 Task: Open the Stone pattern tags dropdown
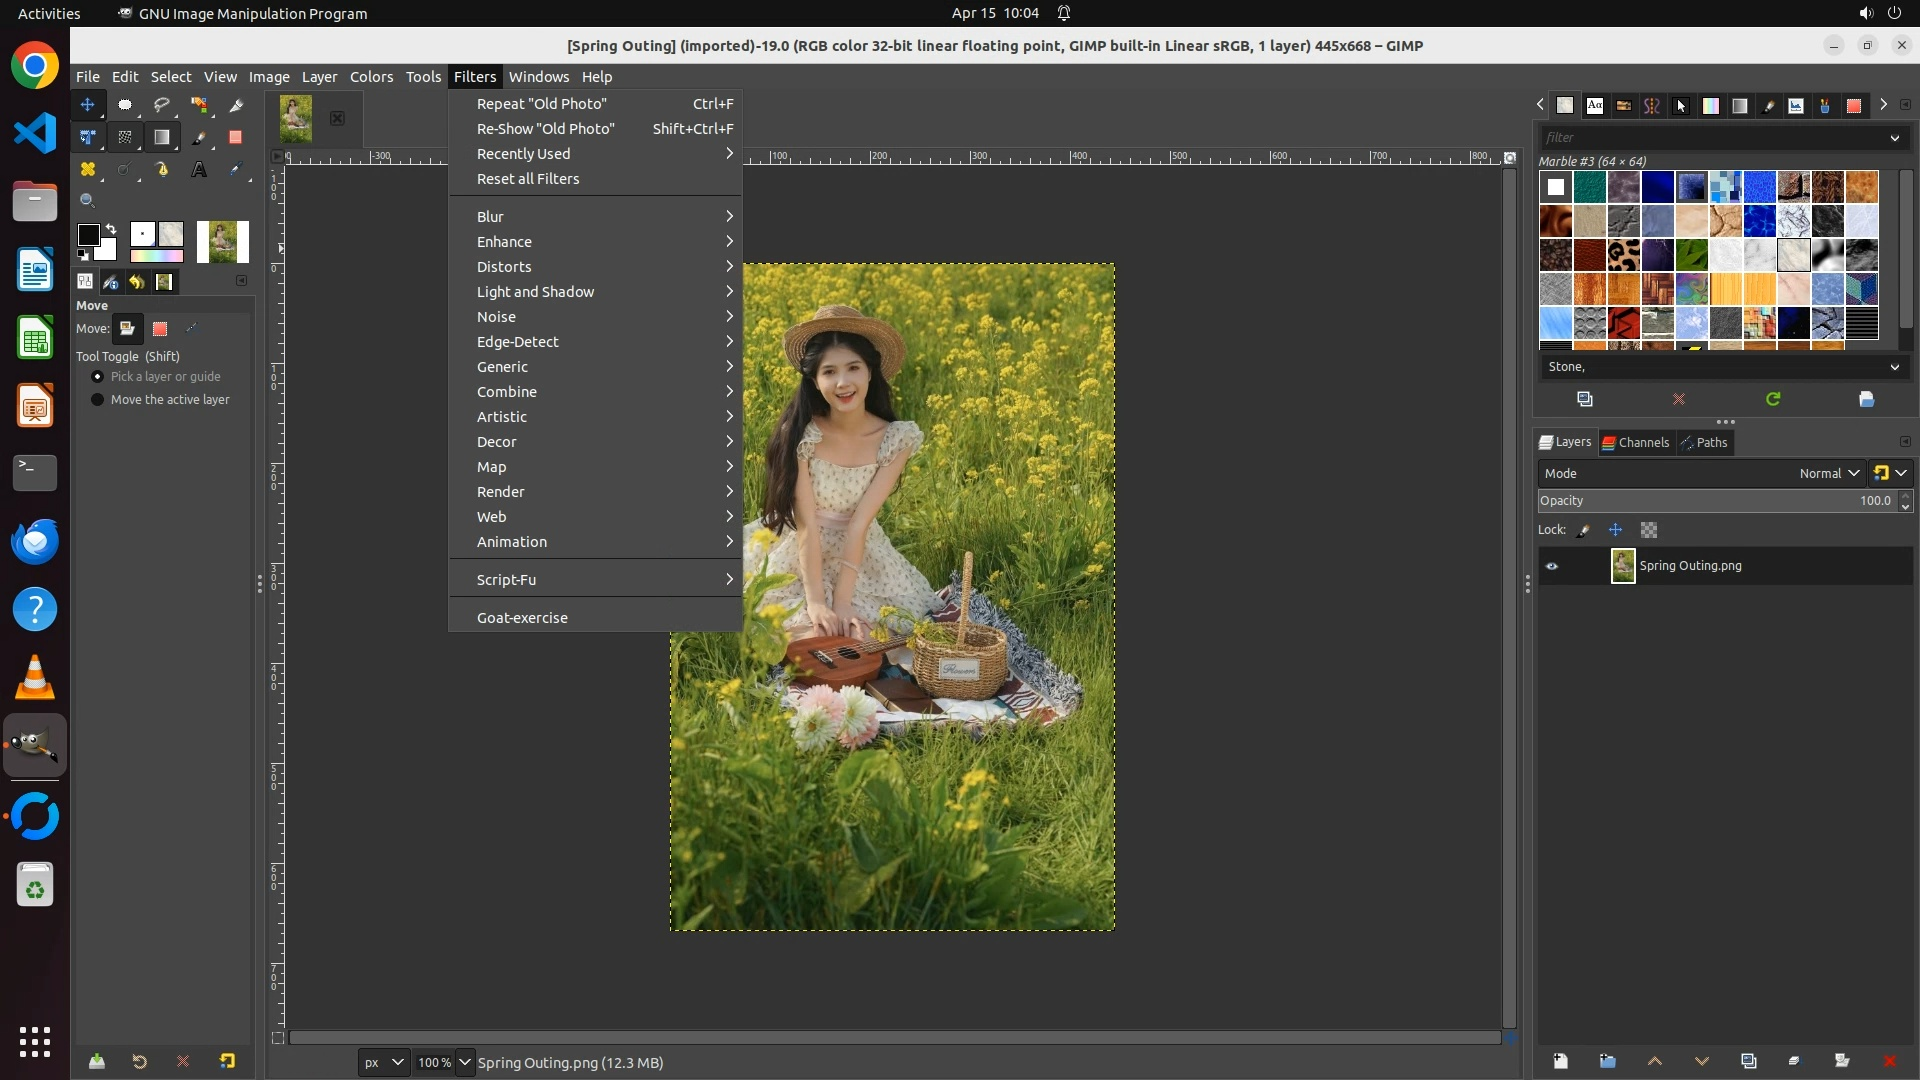click(x=1893, y=367)
